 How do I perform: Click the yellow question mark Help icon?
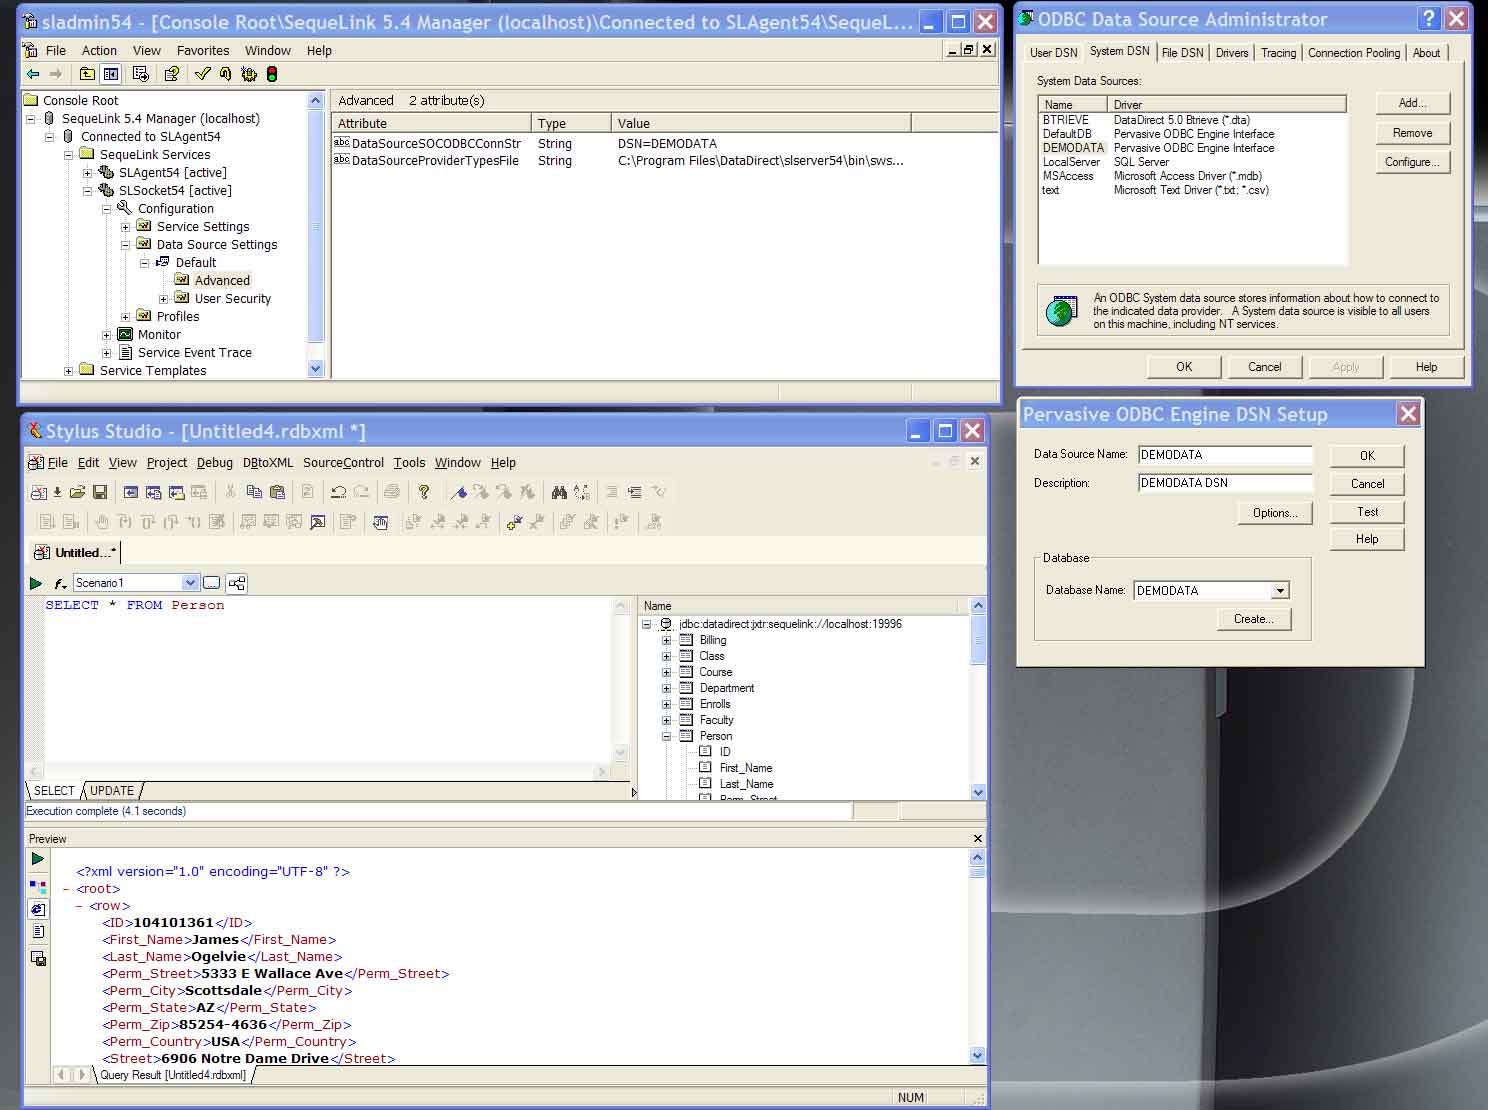424,492
